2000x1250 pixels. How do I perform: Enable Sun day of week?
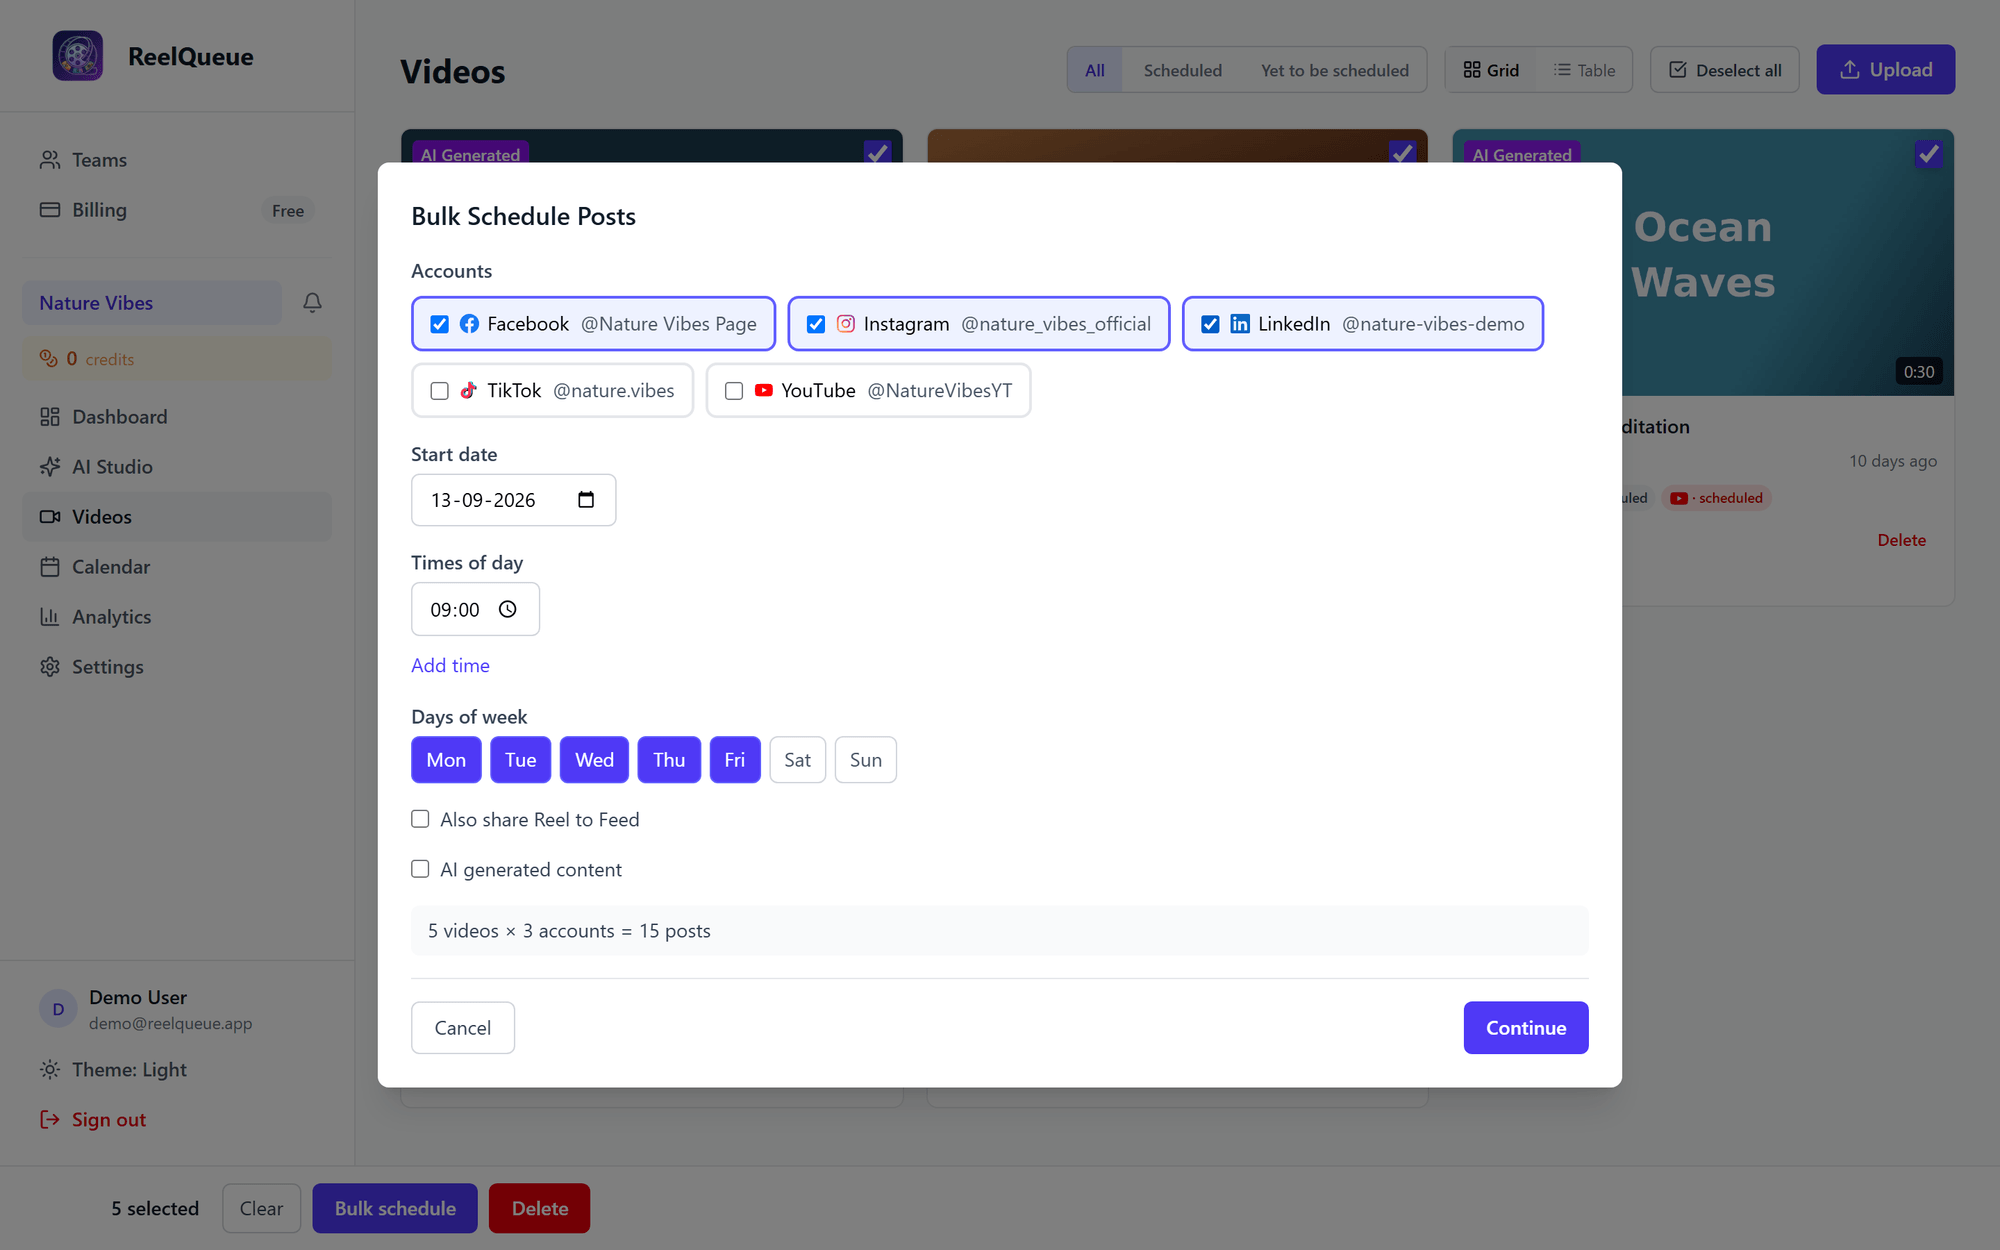(866, 760)
